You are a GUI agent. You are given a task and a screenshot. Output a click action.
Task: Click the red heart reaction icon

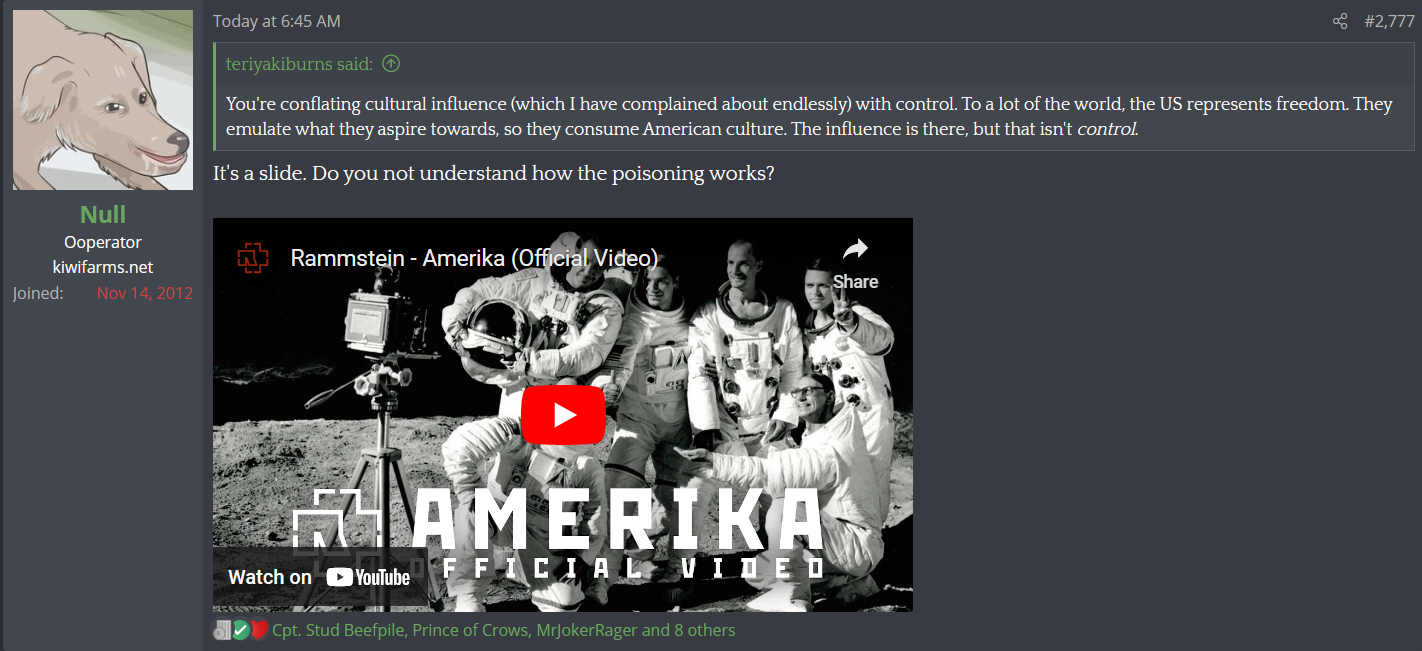(259, 630)
